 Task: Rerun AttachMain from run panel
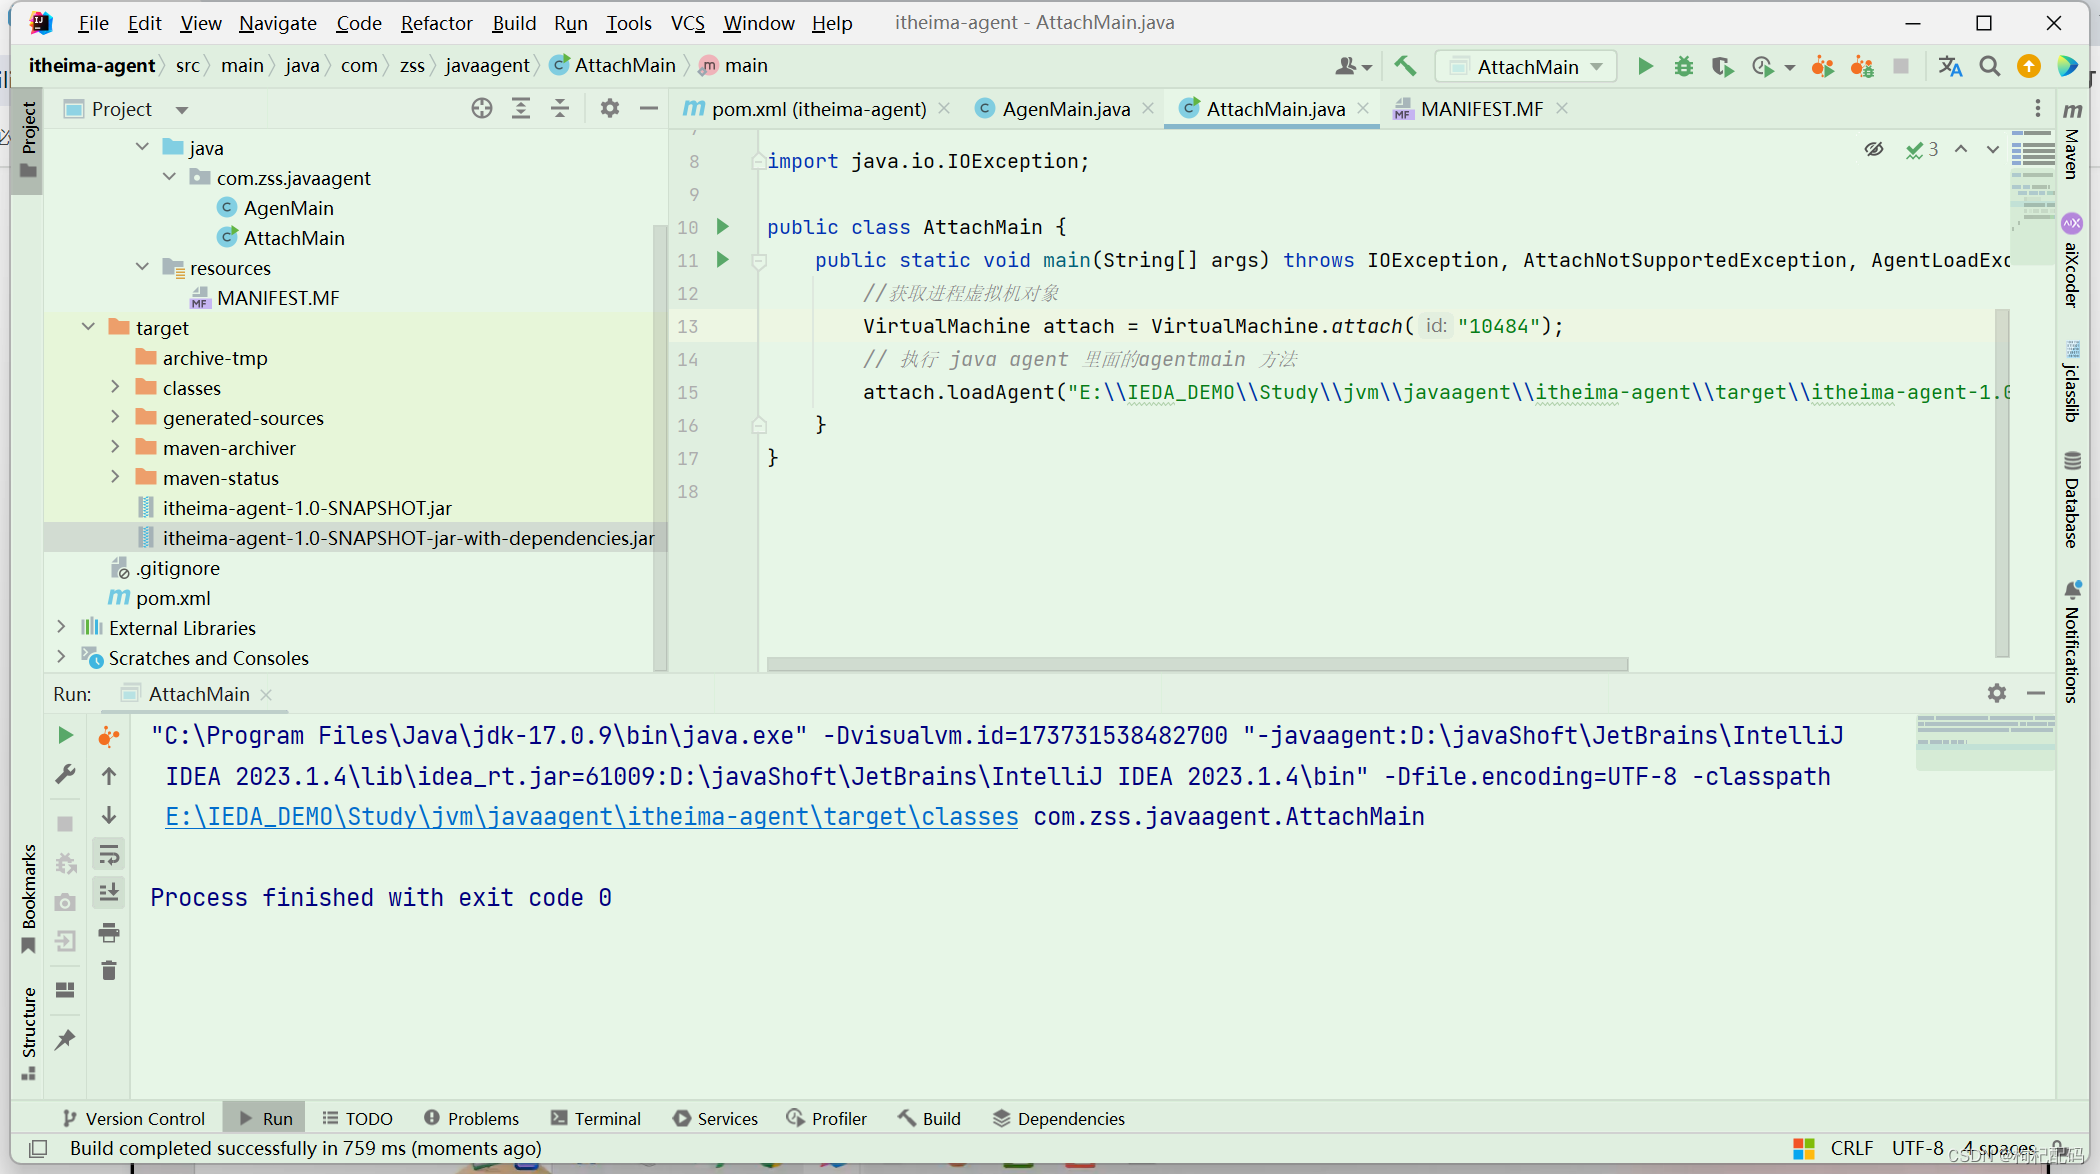click(x=65, y=736)
